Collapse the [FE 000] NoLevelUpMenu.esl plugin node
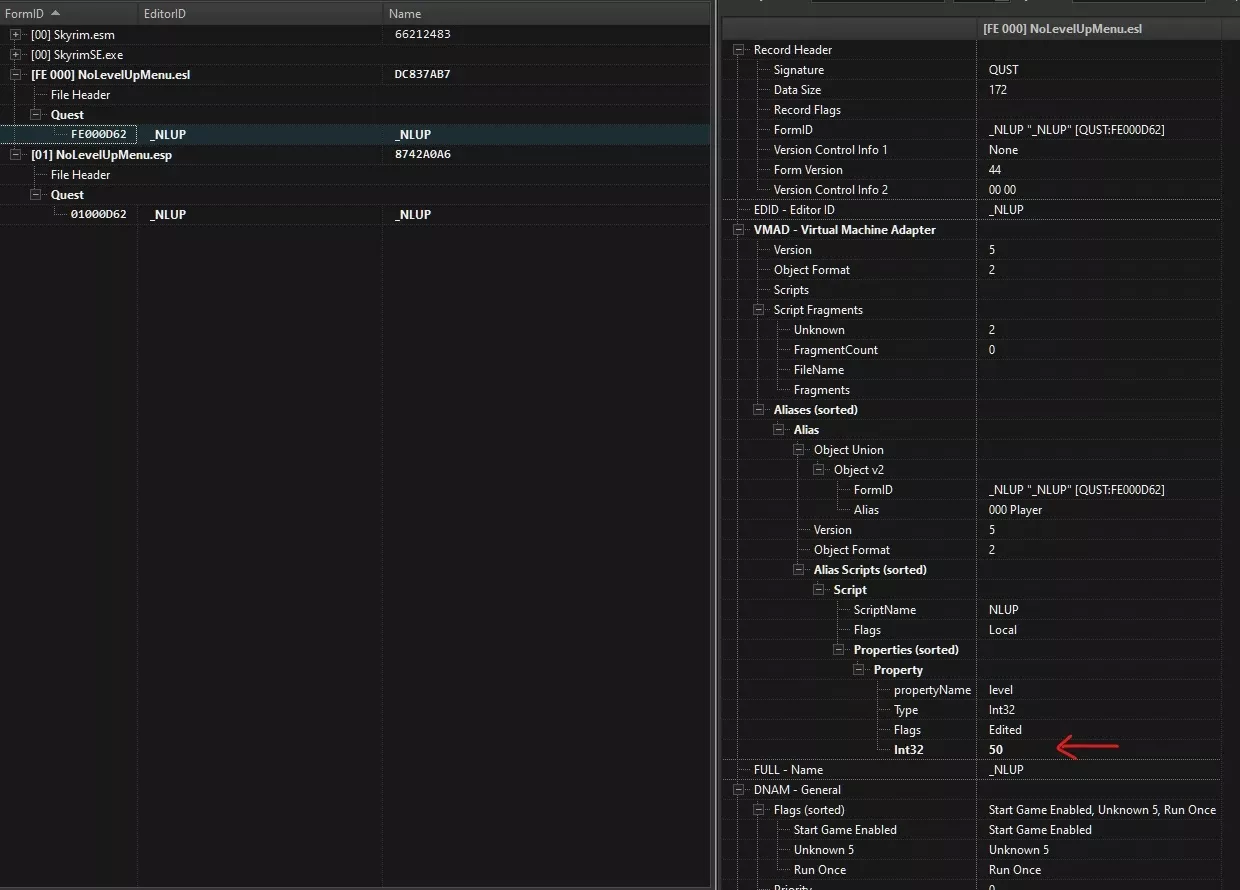This screenshot has width=1240, height=890. pyautogui.click(x=15, y=75)
